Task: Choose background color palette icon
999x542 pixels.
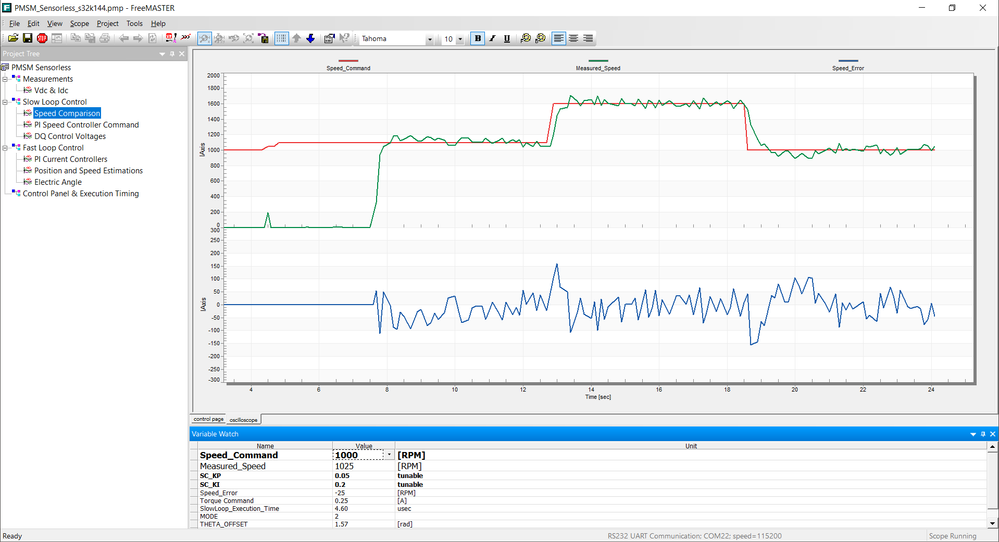Action: [540, 38]
